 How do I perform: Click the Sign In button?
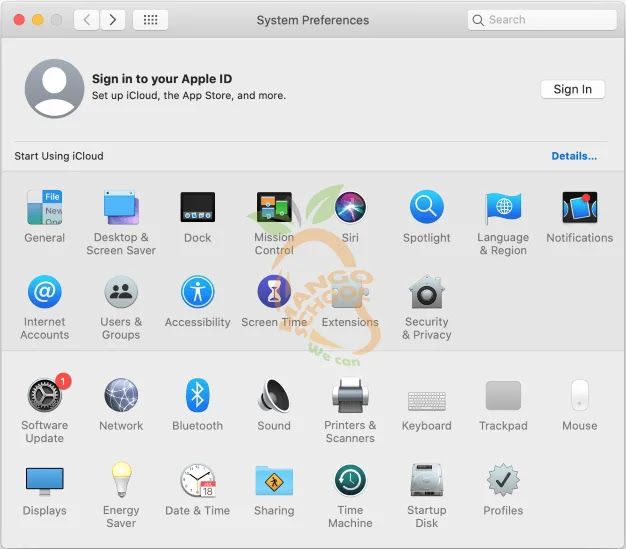click(573, 89)
